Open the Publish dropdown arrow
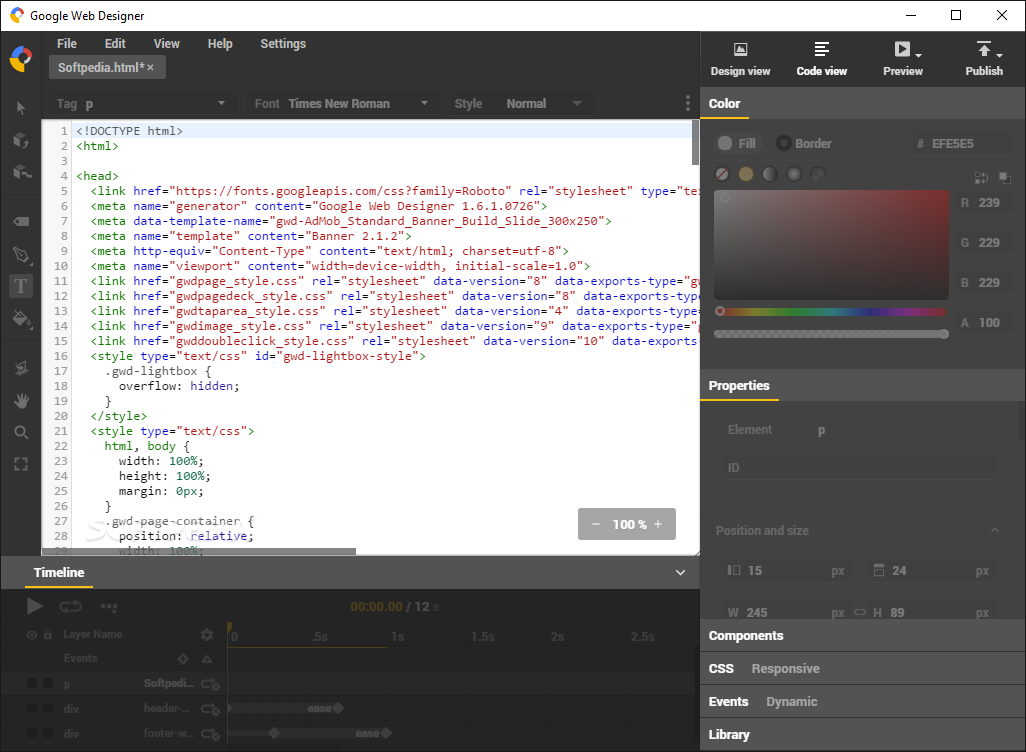This screenshot has height=752, width=1026. [x=999, y=56]
